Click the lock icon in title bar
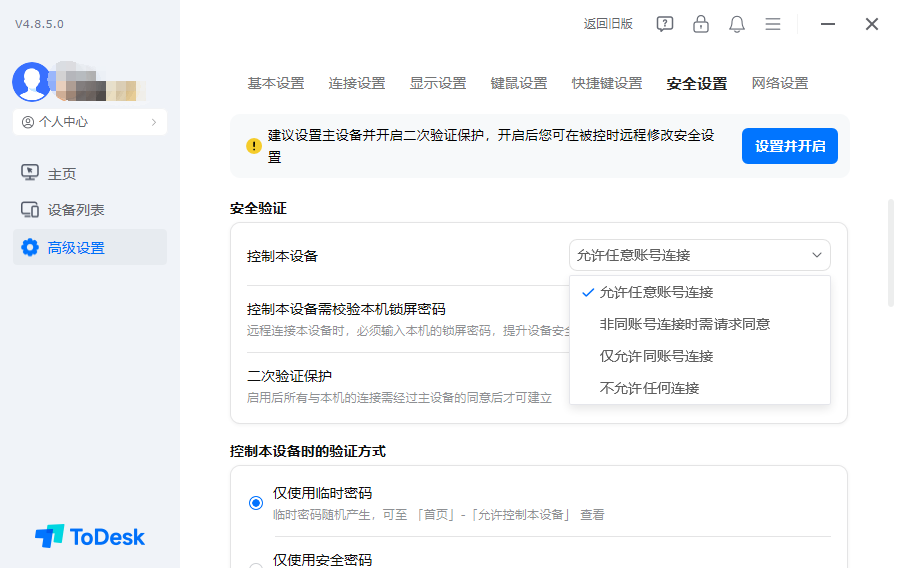Screen dimensions: 900x568 tap(701, 24)
